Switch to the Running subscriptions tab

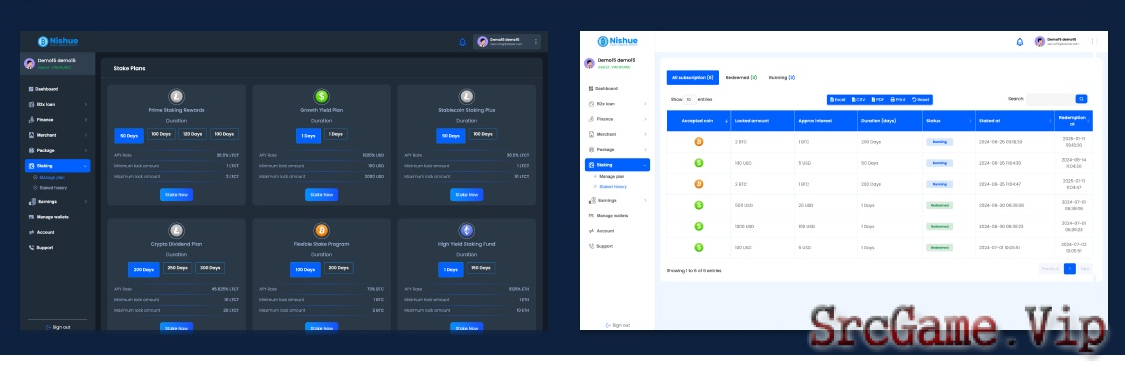click(782, 77)
